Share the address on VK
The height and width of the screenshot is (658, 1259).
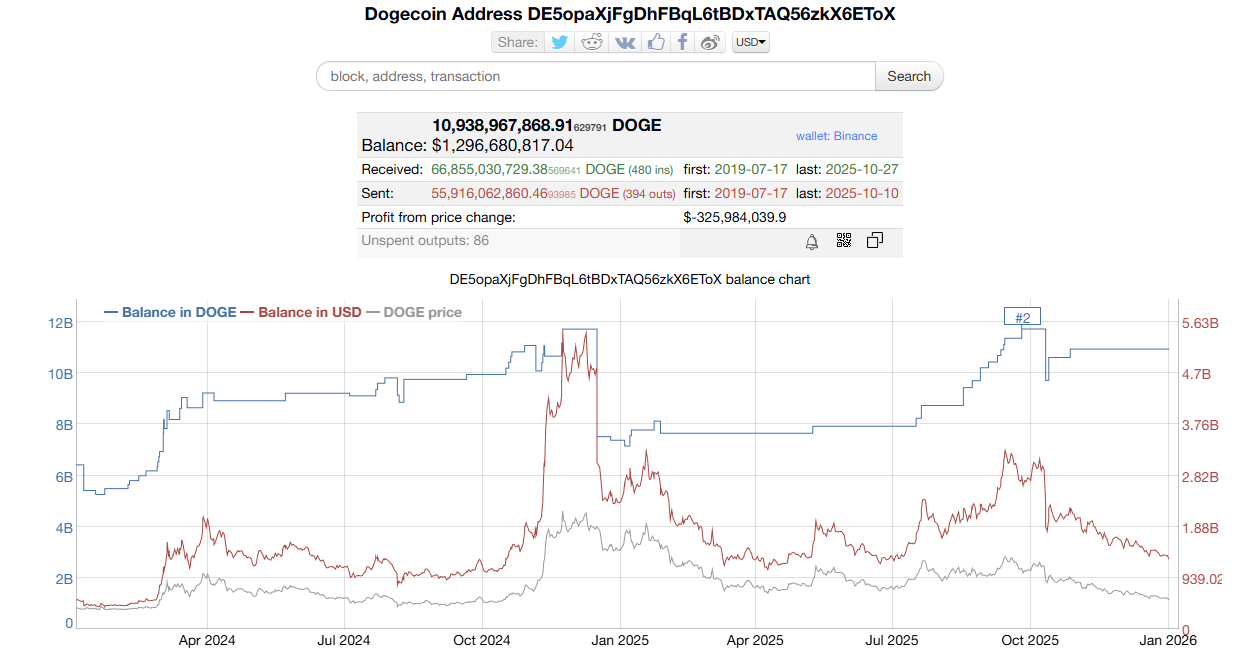click(624, 42)
